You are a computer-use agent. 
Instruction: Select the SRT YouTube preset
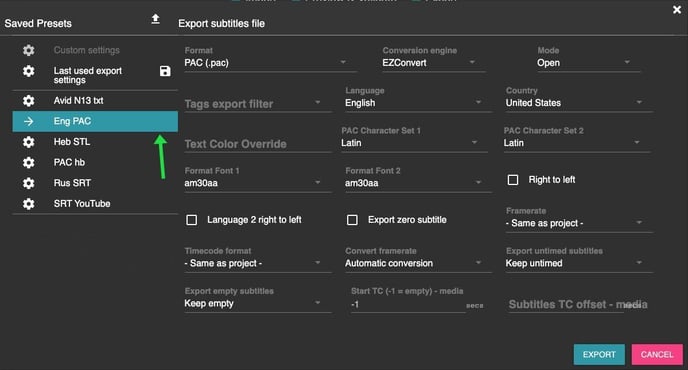pyautogui.click(x=95, y=204)
